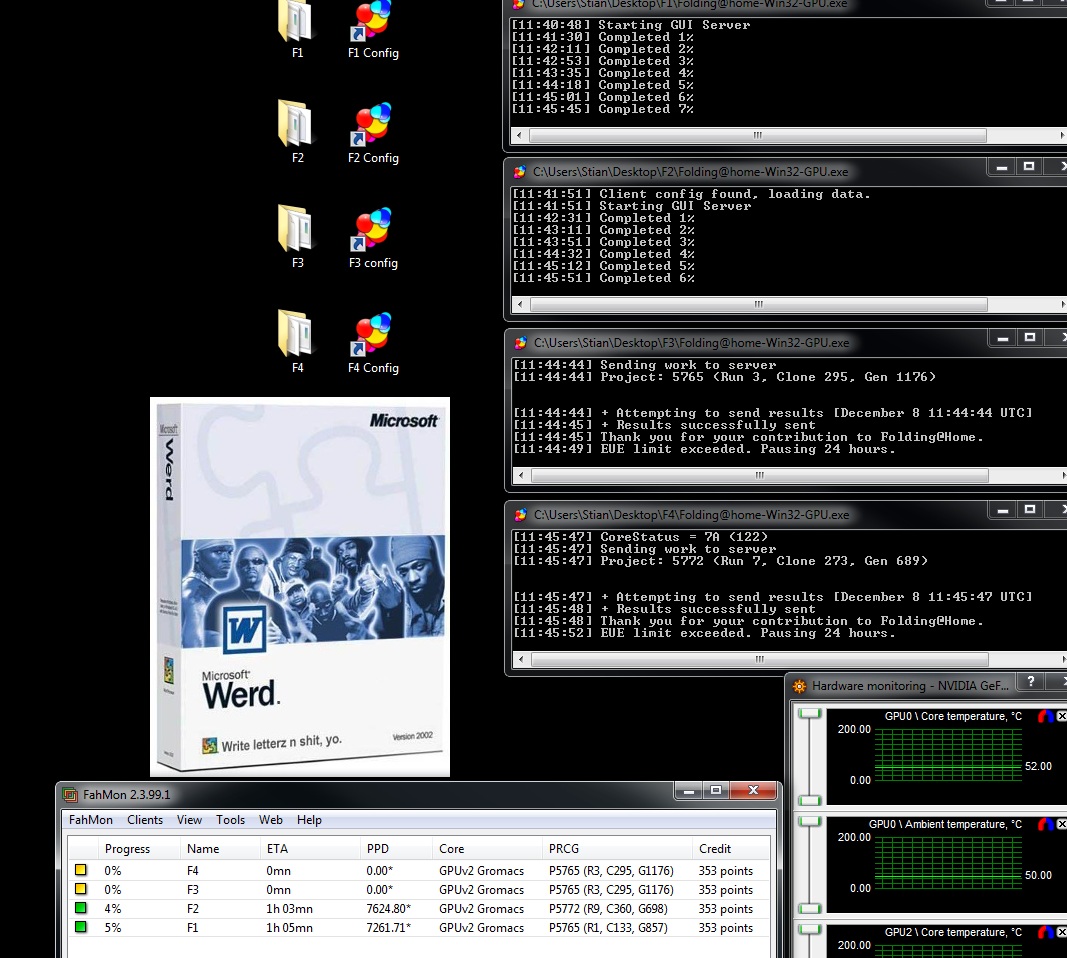The height and width of the screenshot is (958, 1067).
Task: Click the GPU2 Core temperature magnet icon
Action: pyautogui.click(x=1045, y=932)
